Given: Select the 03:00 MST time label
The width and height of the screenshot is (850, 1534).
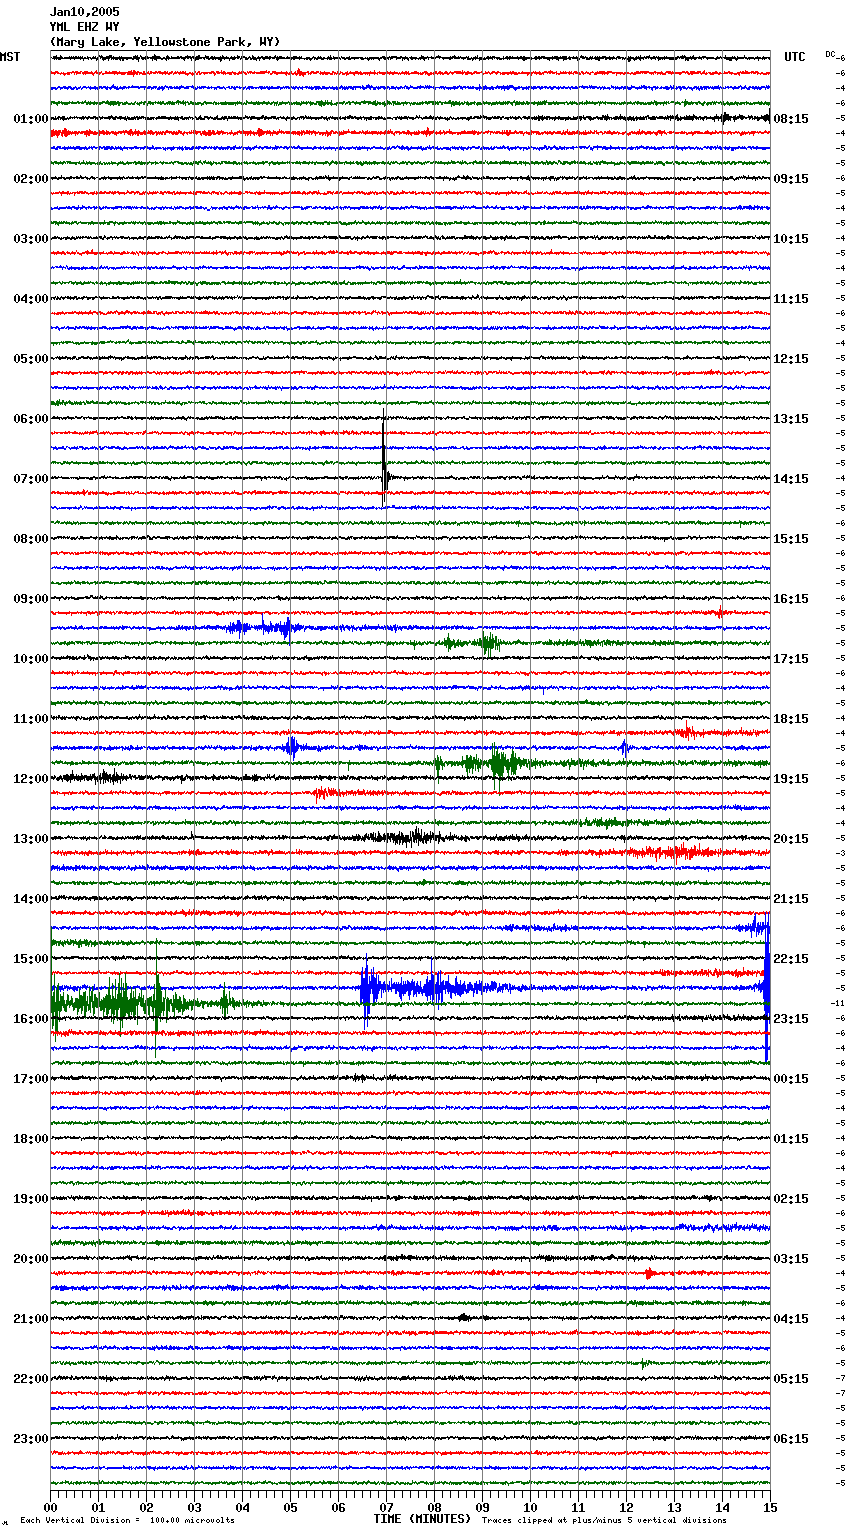Looking at the screenshot, I should 31,239.
